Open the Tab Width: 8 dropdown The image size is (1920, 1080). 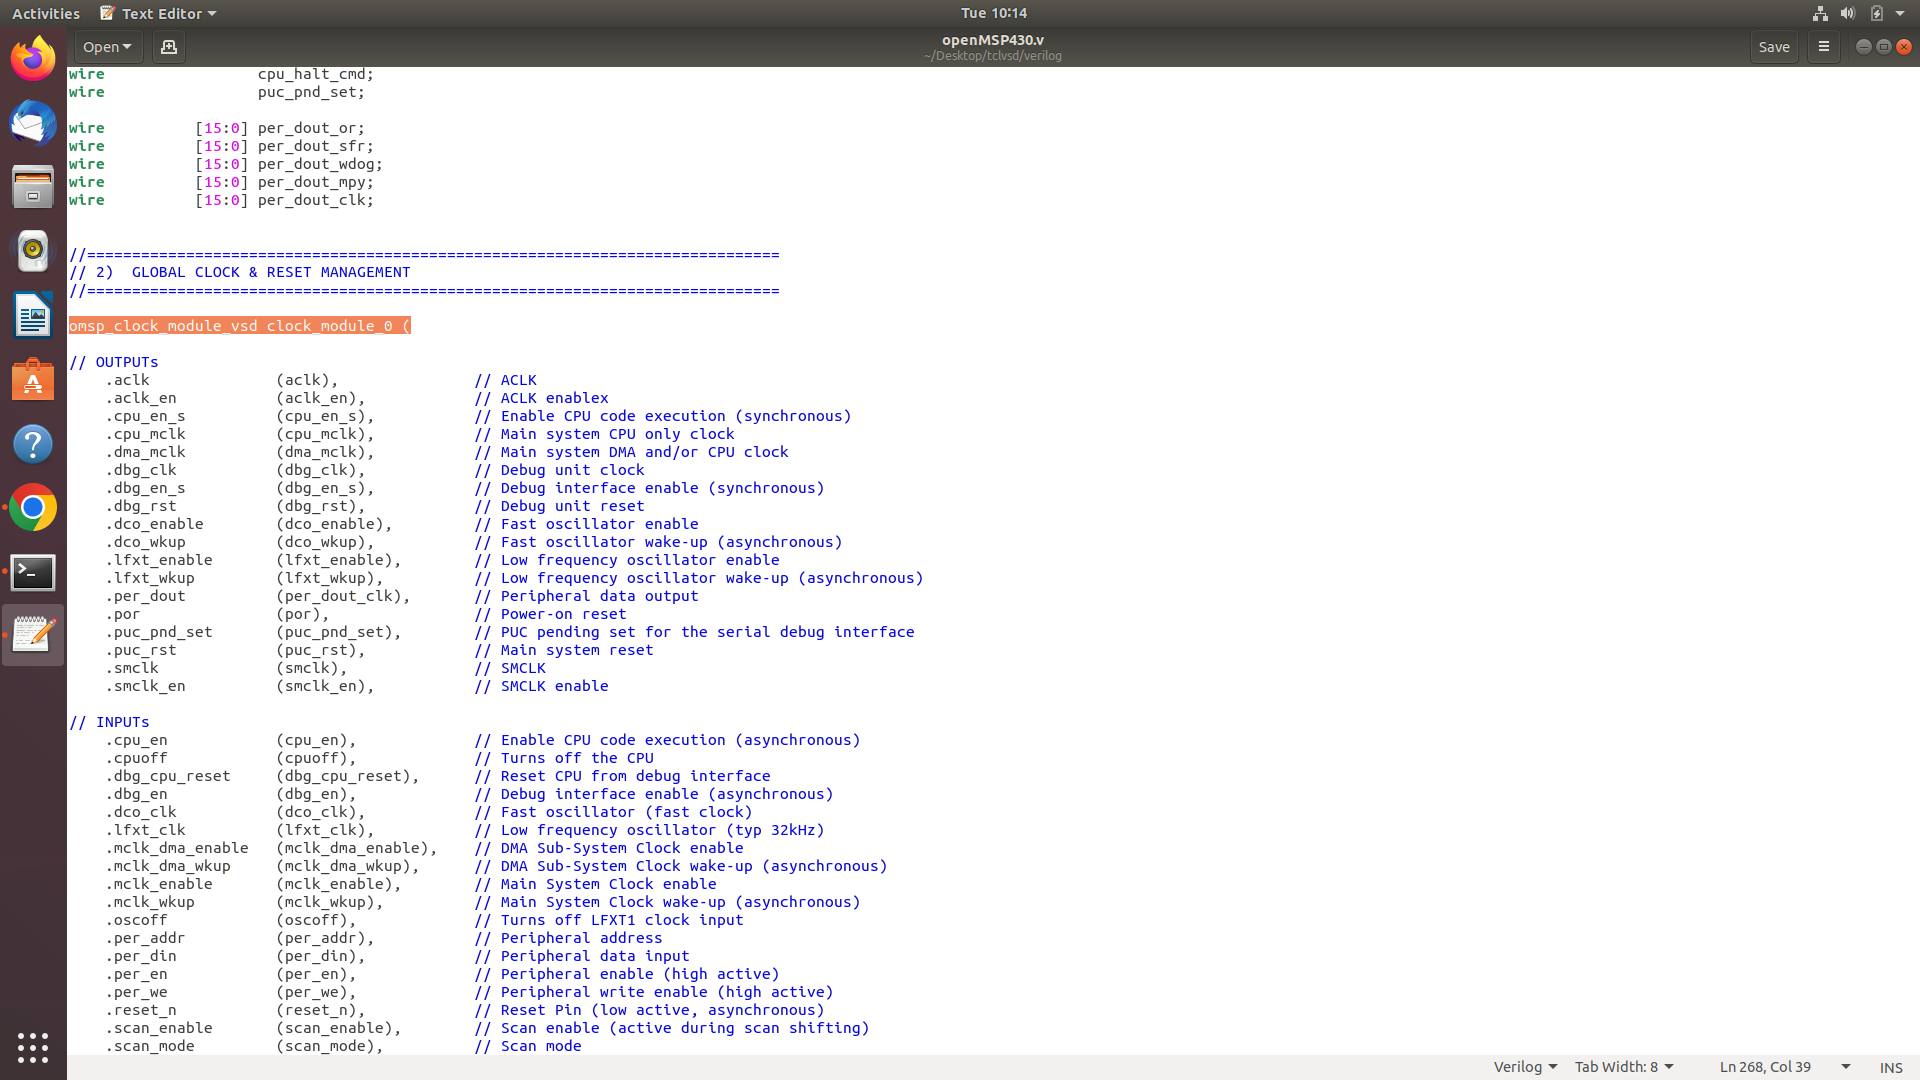(1622, 1066)
